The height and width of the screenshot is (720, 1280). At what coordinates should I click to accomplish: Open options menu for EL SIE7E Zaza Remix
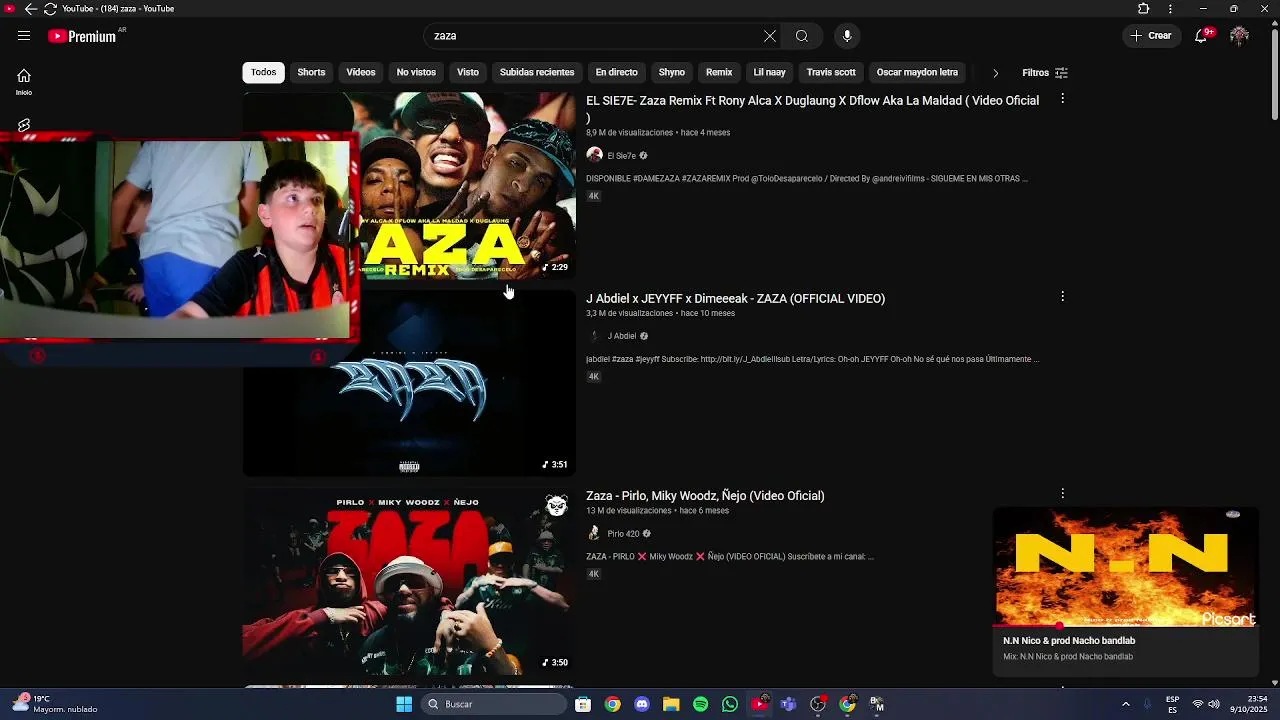pos(1062,99)
